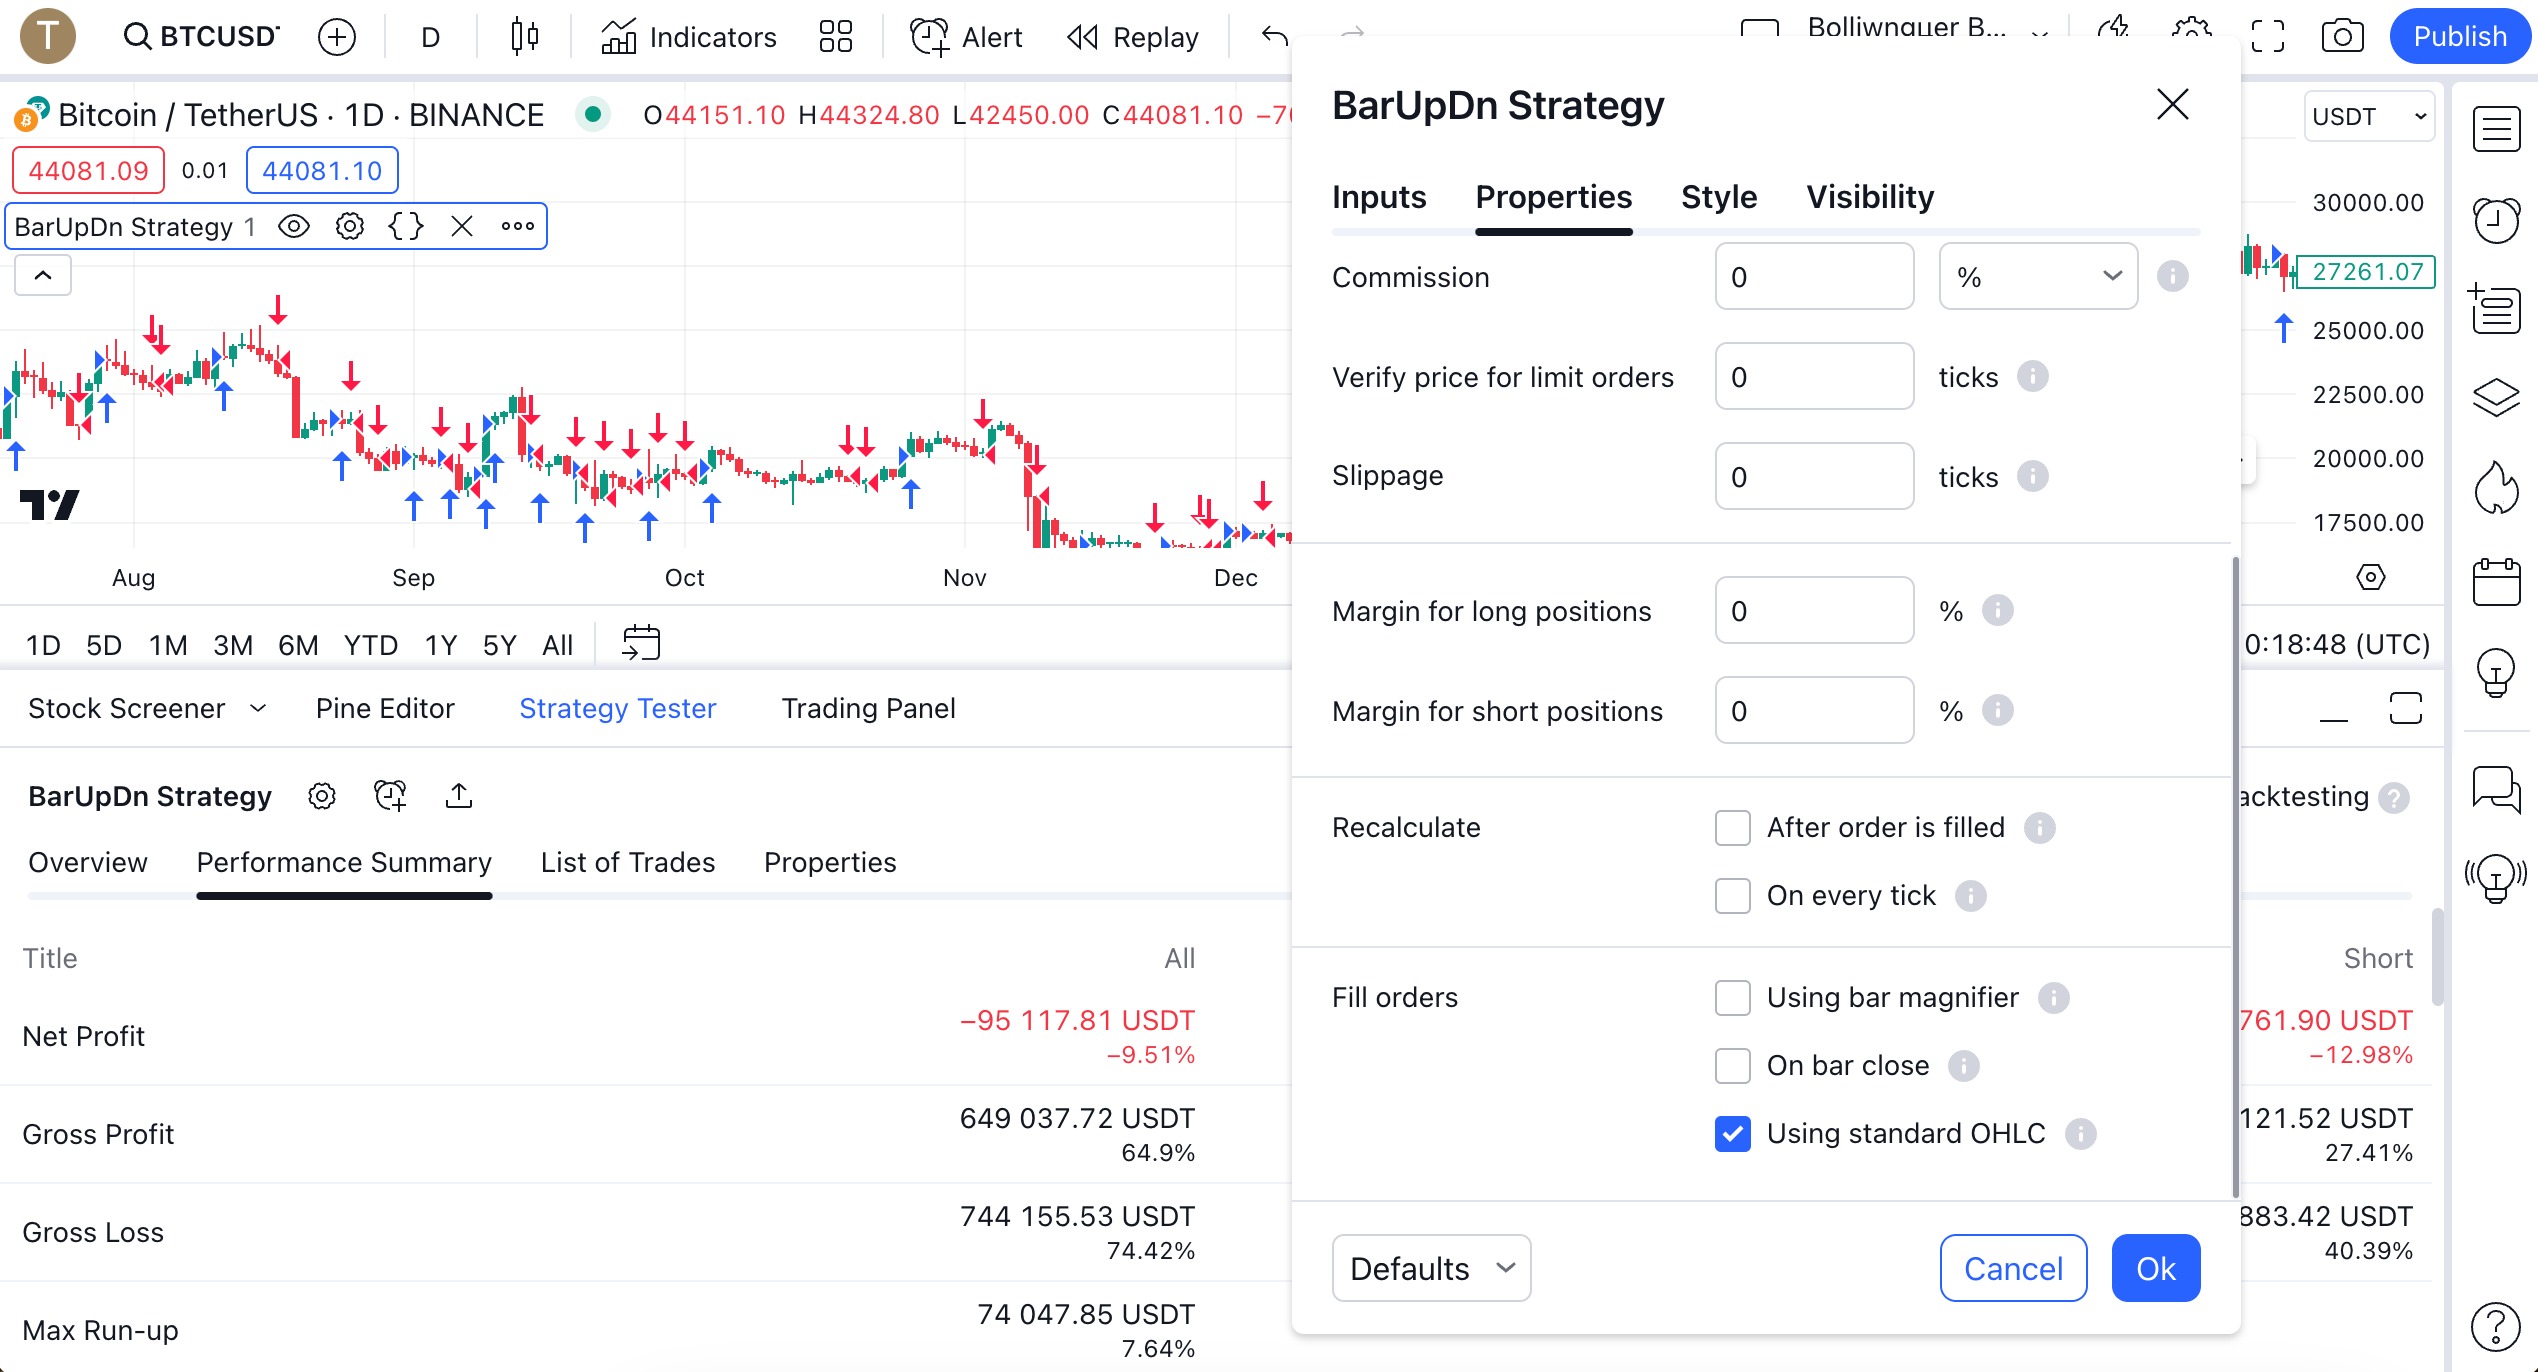The width and height of the screenshot is (2538, 1372).
Task: Enable On bar close checkbox
Action: point(1733,1066)
